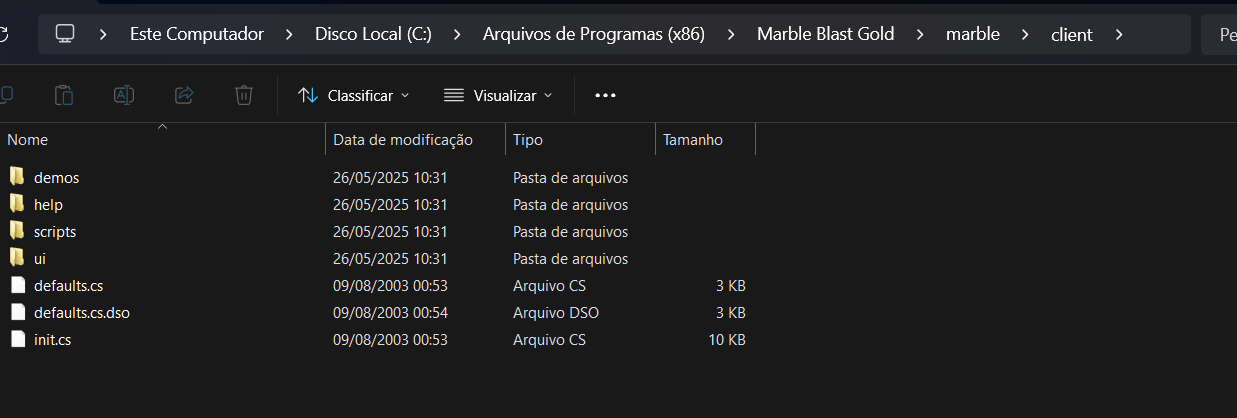
Task: Select the defaults.cs.dso file icon
Action: coord(17,312)
